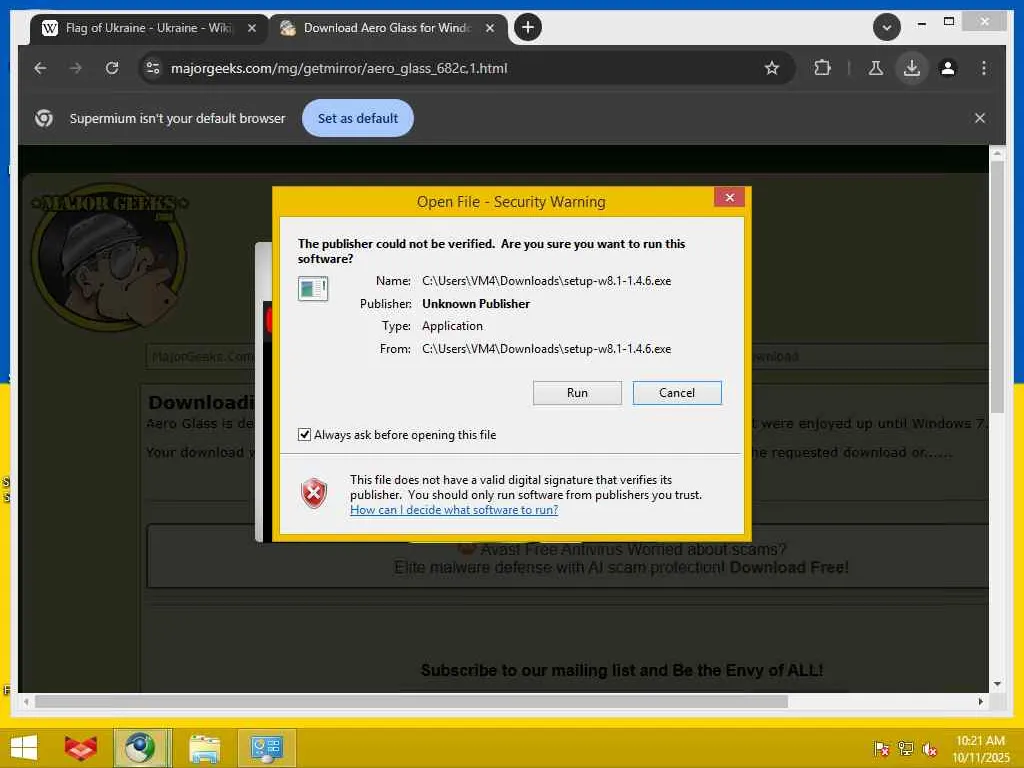Click the majorgeeks.com address bar URL

click(339, 68)
